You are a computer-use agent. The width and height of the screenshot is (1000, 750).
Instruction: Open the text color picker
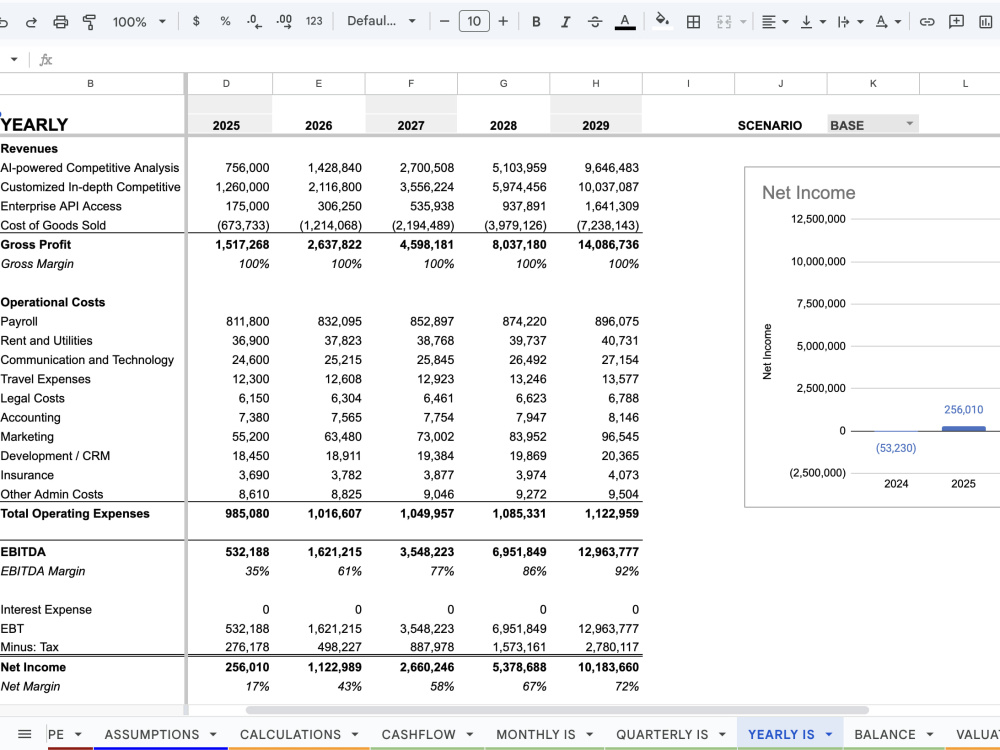click(625, 22)
